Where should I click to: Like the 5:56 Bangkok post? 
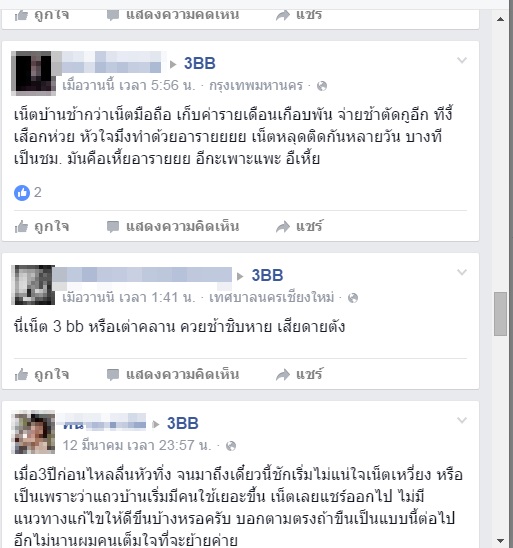tap(42, 226)
